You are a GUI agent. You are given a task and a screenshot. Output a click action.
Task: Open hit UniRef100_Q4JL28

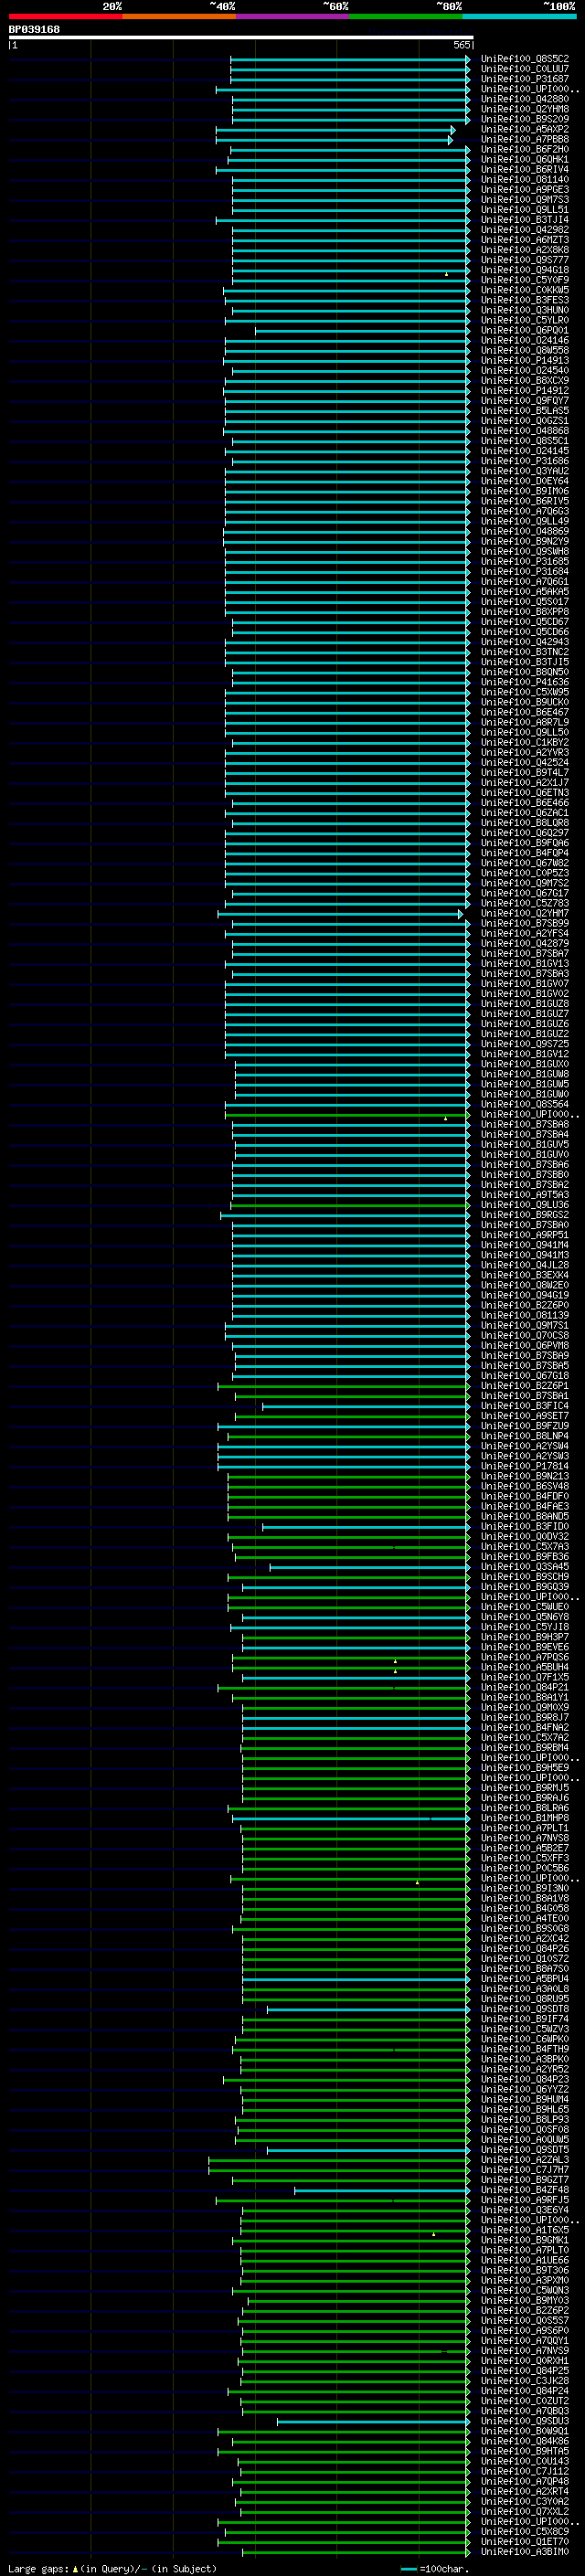[525, 1265]
